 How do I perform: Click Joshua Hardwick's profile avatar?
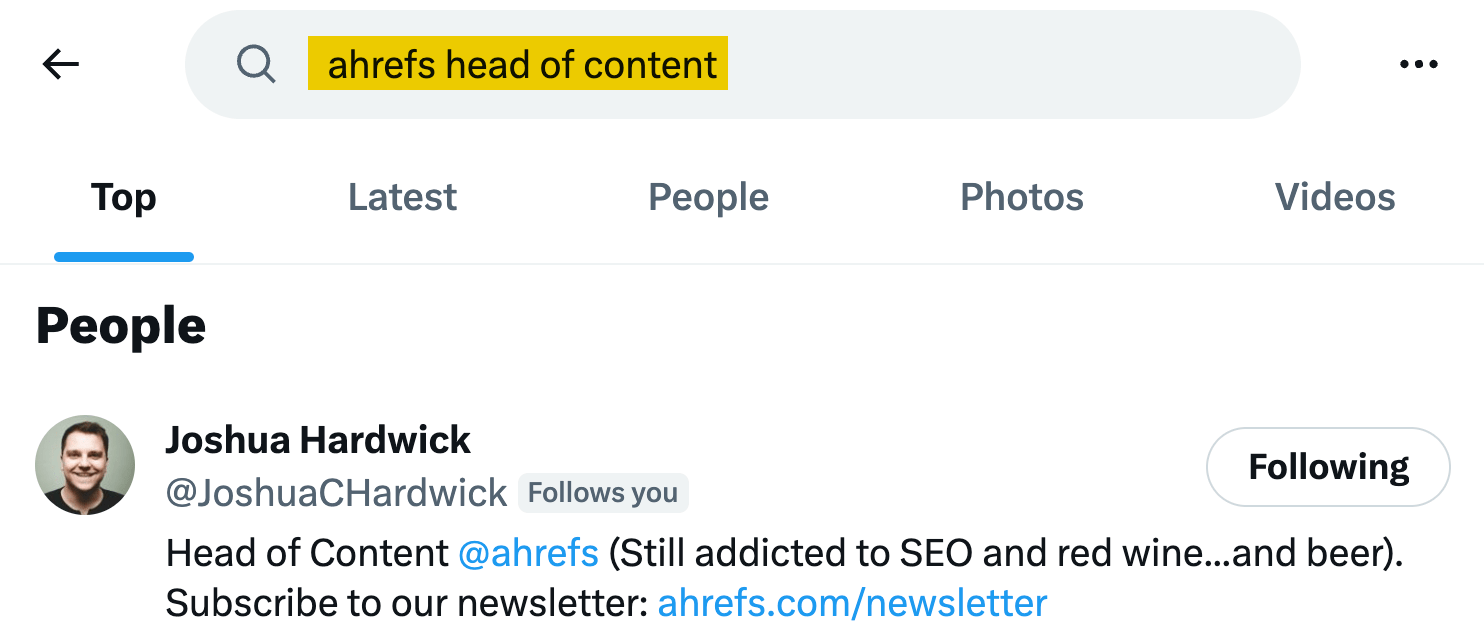tap(85, 465)
